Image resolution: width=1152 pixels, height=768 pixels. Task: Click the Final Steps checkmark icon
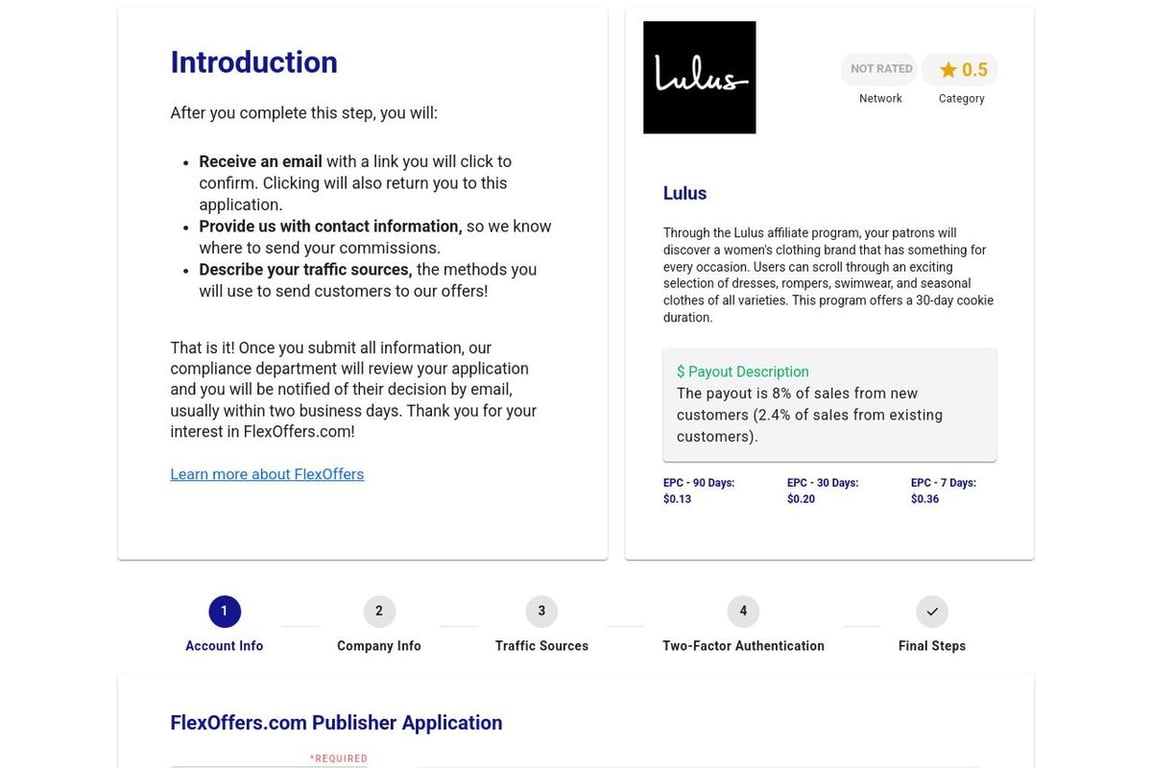point(932,611)
